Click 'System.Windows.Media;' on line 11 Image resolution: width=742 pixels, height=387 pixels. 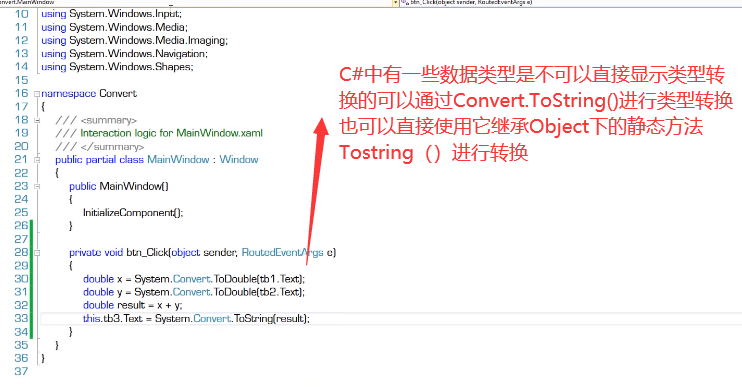click(128, 27)
